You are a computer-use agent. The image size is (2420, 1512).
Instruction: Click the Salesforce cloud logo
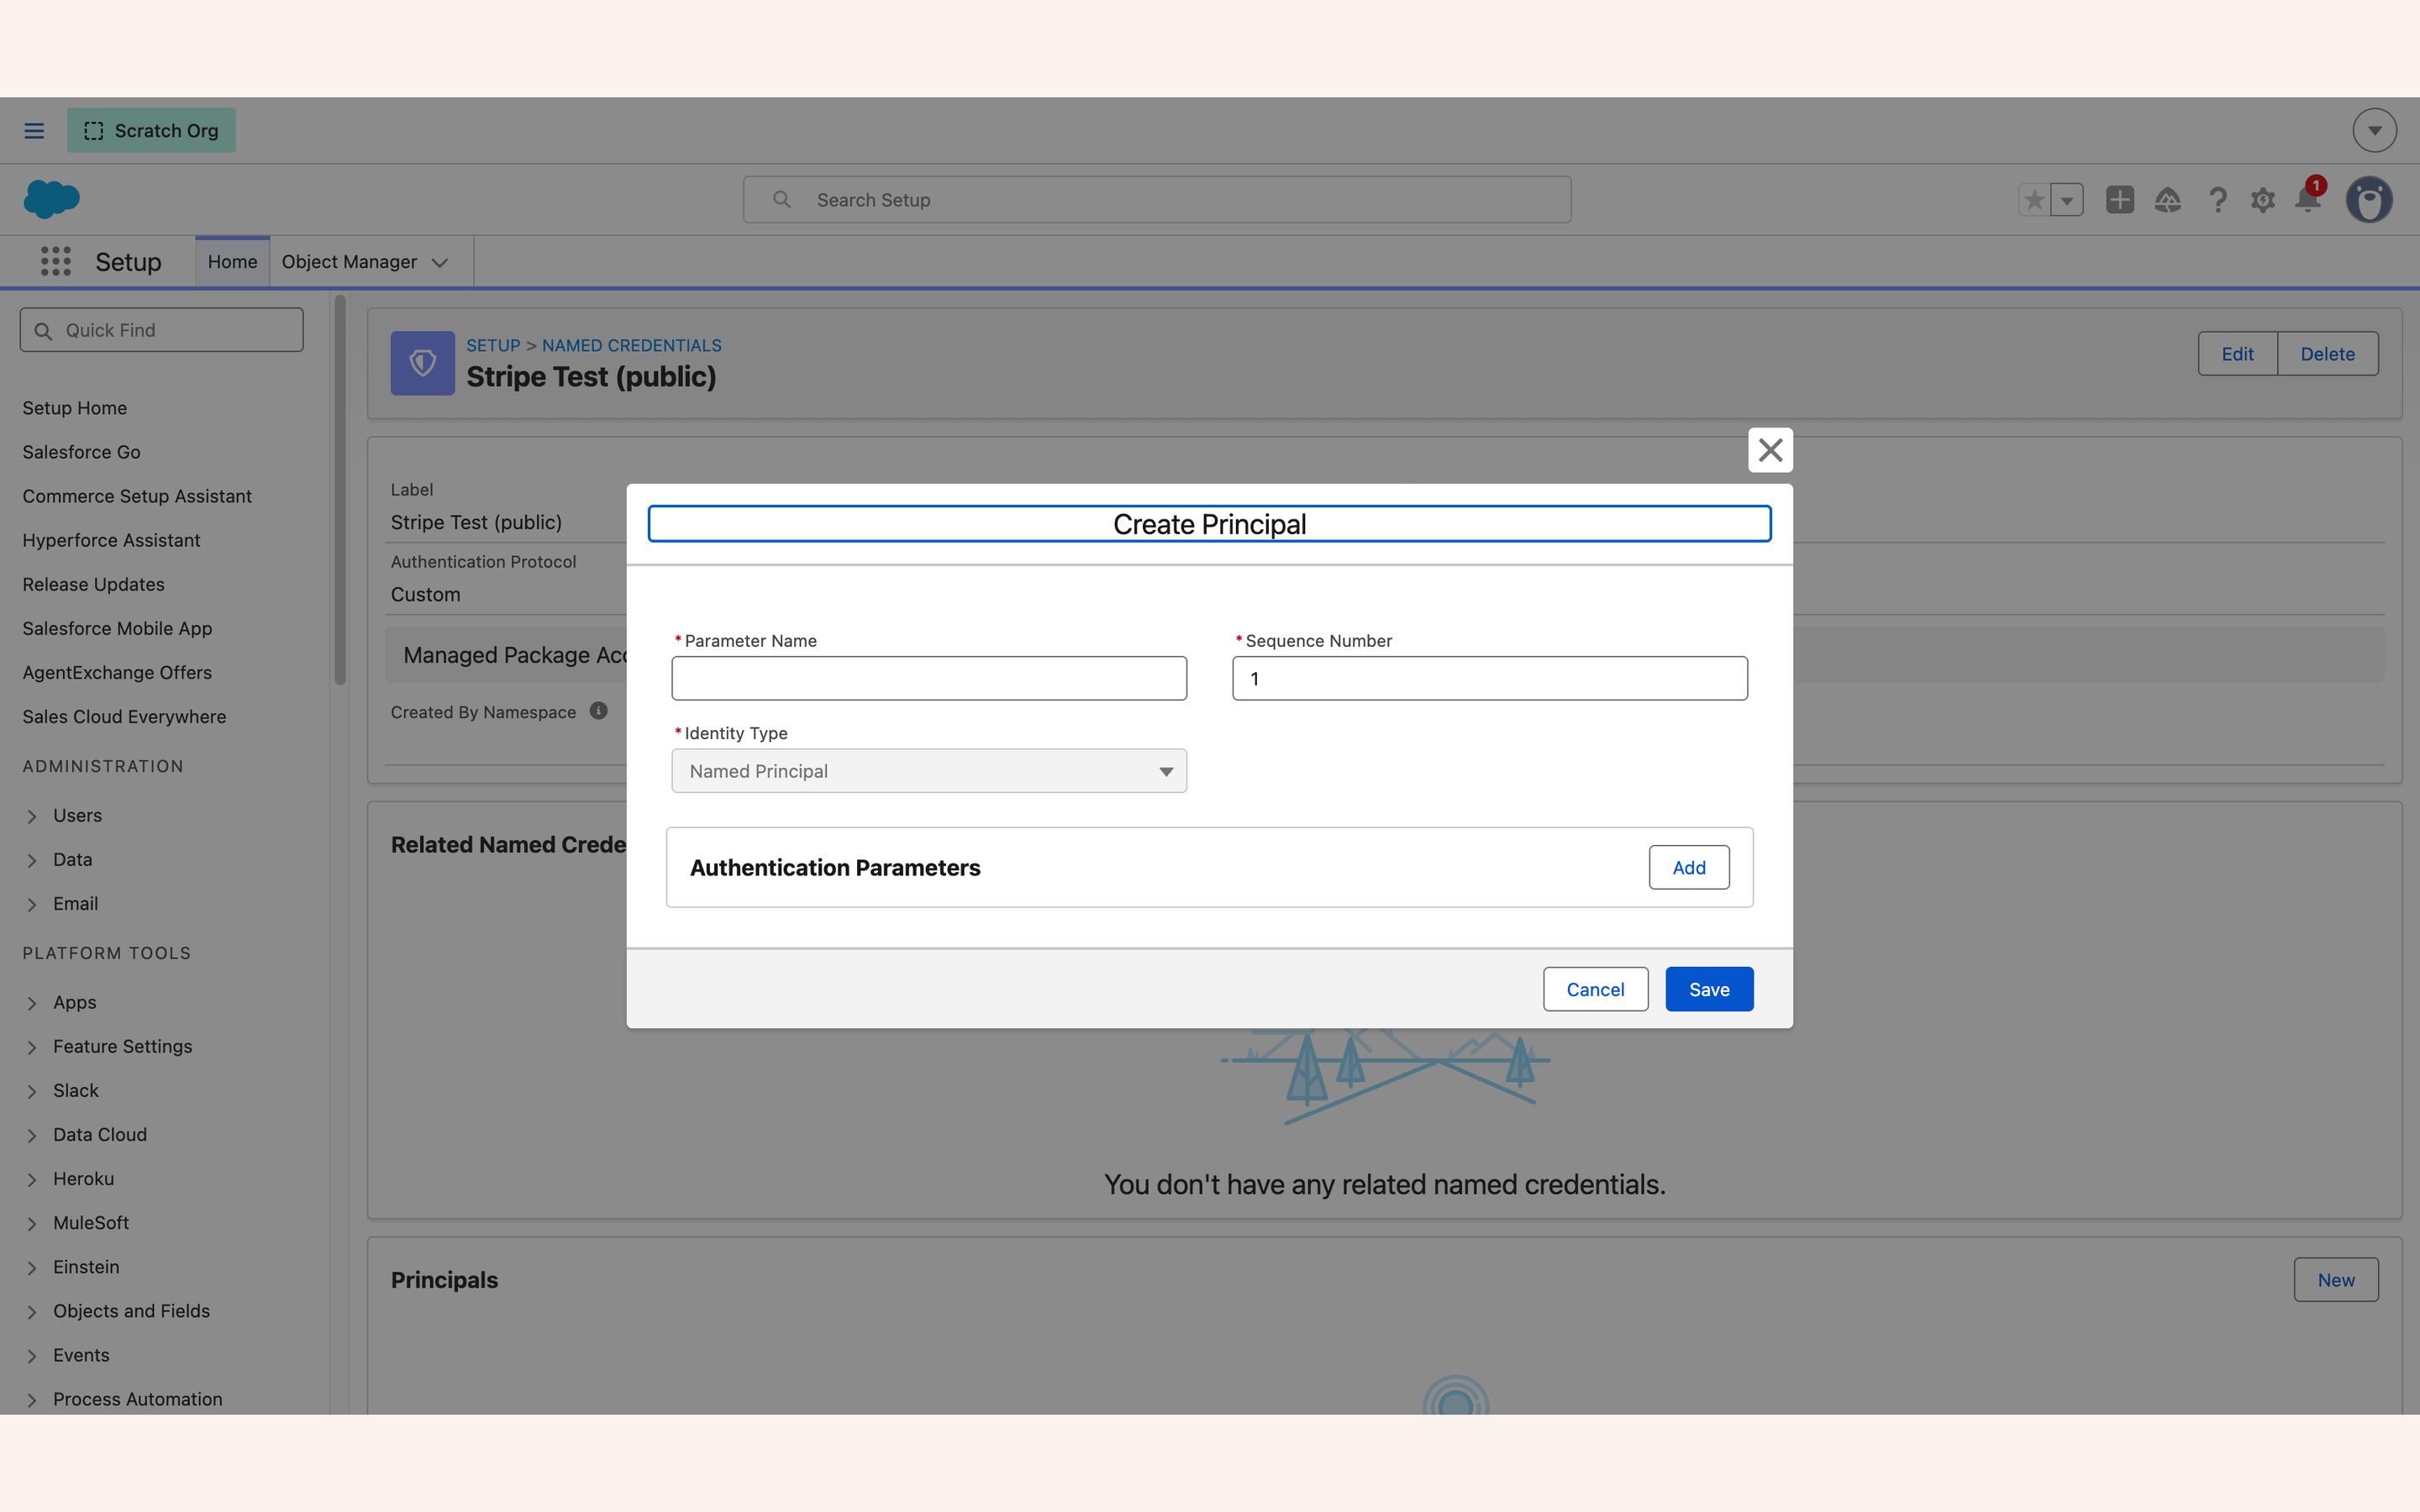51,199
